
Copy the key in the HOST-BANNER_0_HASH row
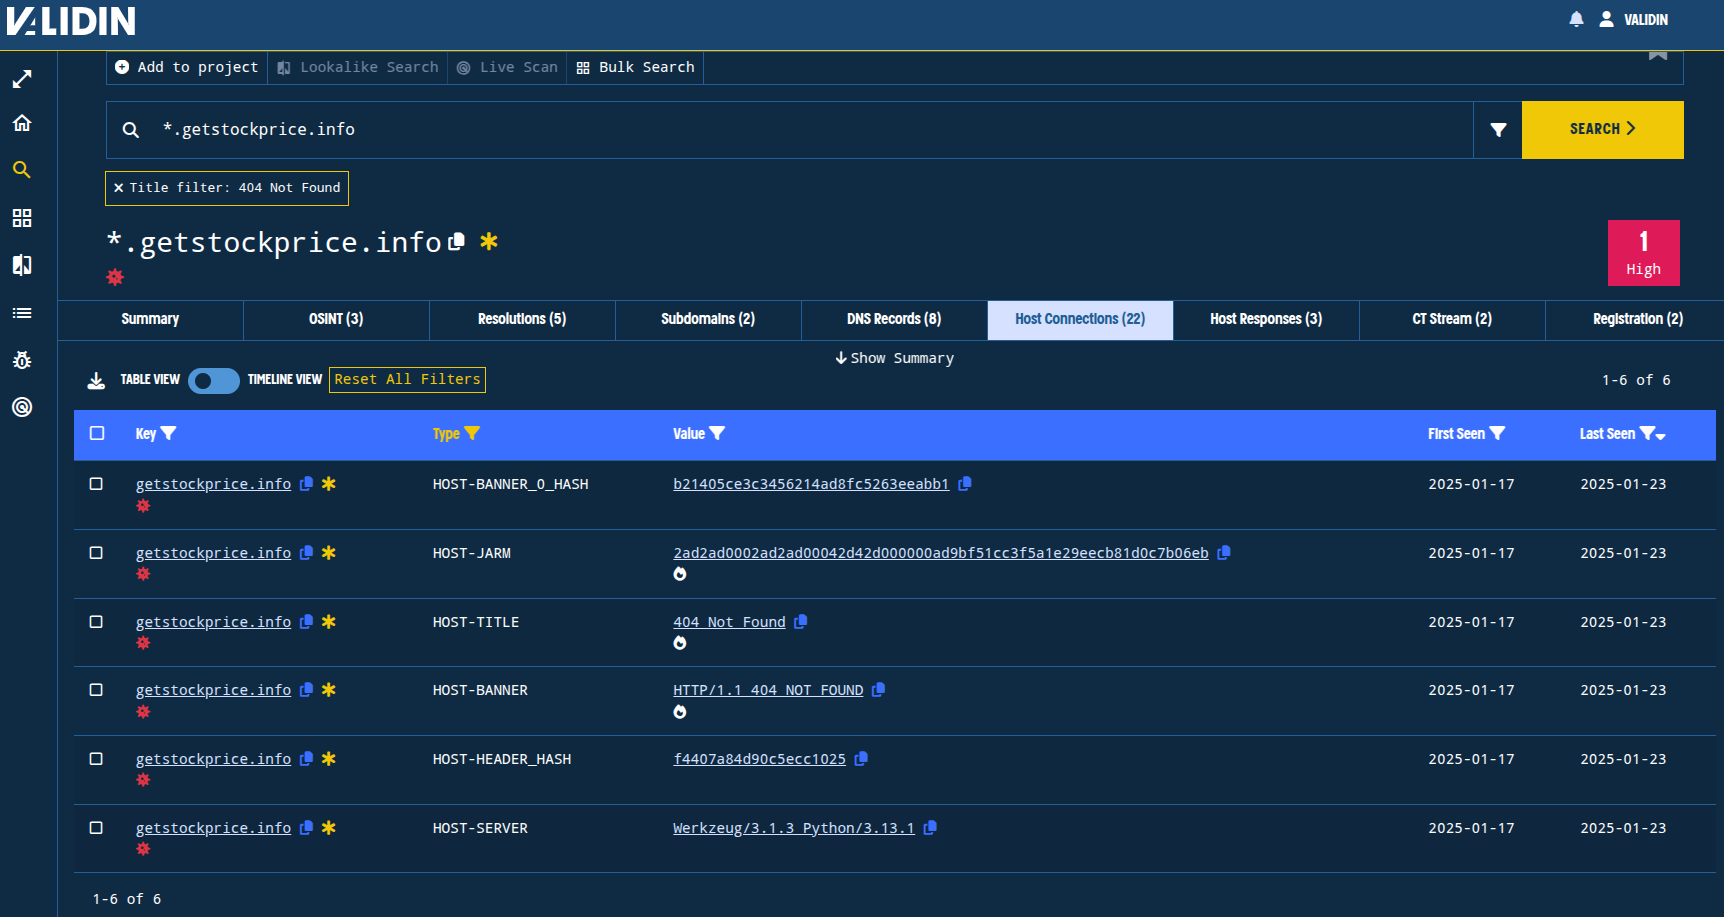pos(307,484)
